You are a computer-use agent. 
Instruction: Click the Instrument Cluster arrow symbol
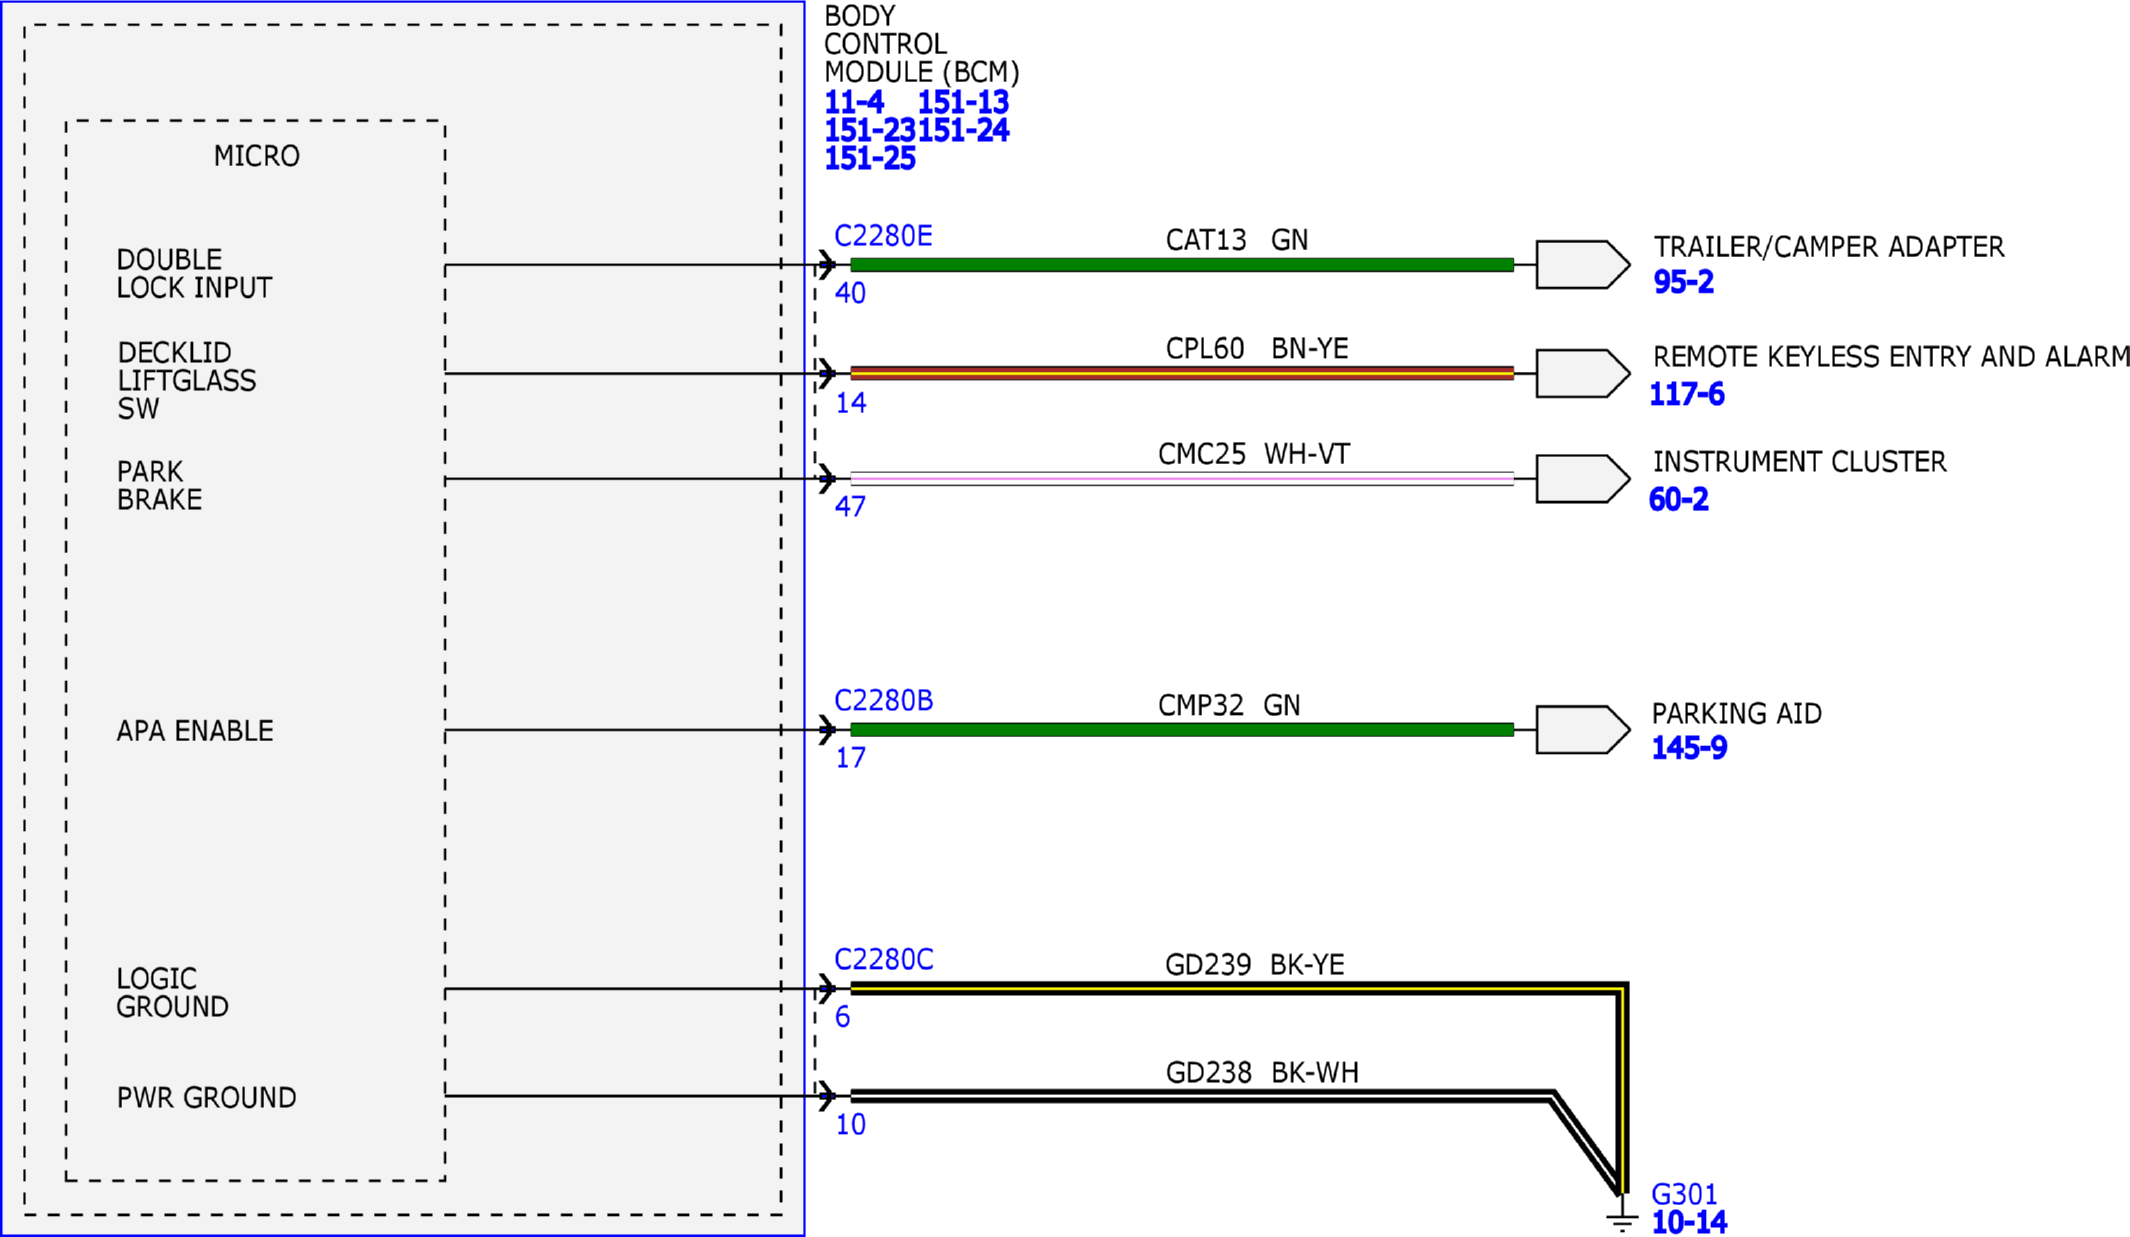pos(1583,478)
